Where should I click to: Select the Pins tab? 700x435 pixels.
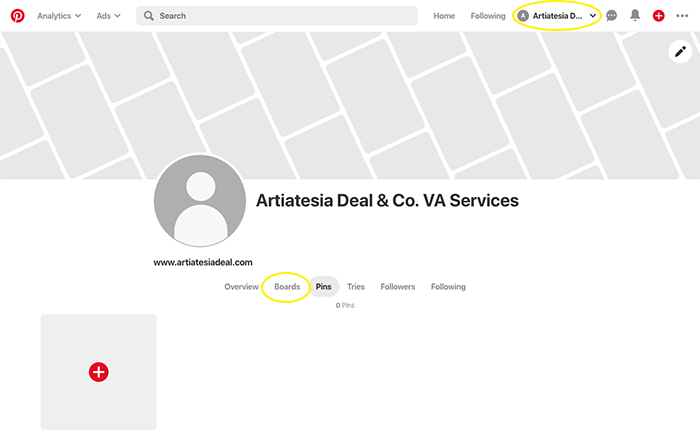324,287
